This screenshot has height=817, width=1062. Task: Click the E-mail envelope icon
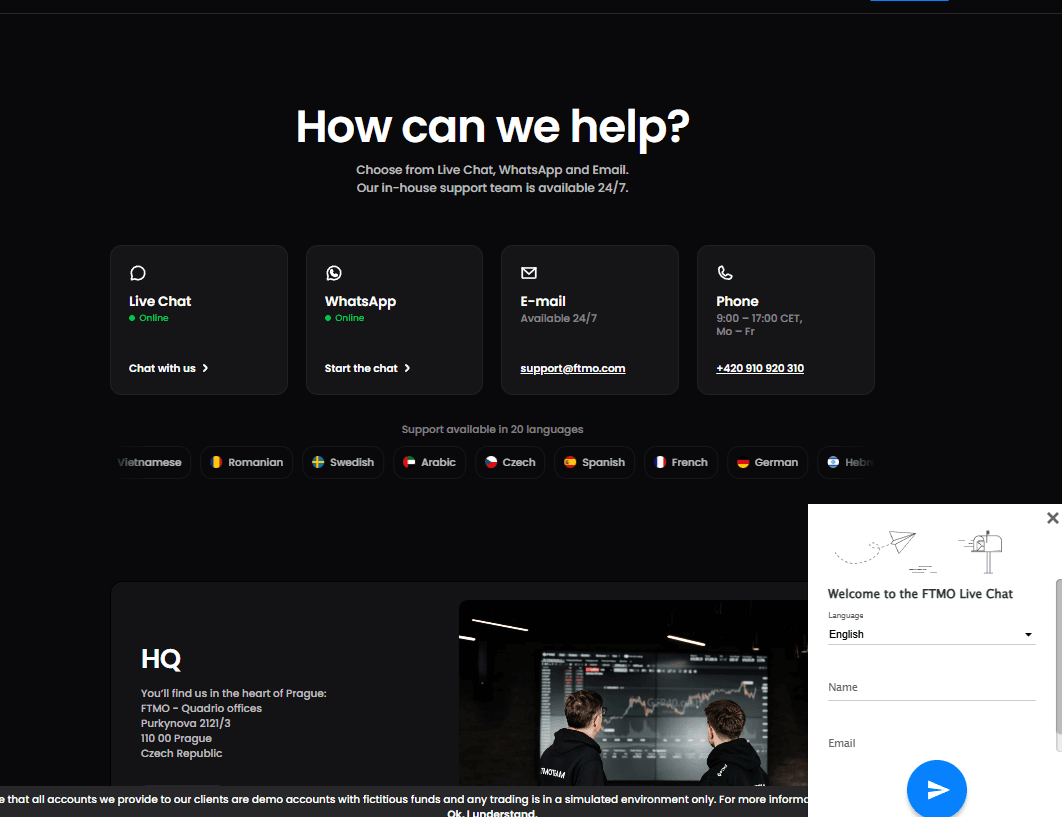click(x=529, y=273)
